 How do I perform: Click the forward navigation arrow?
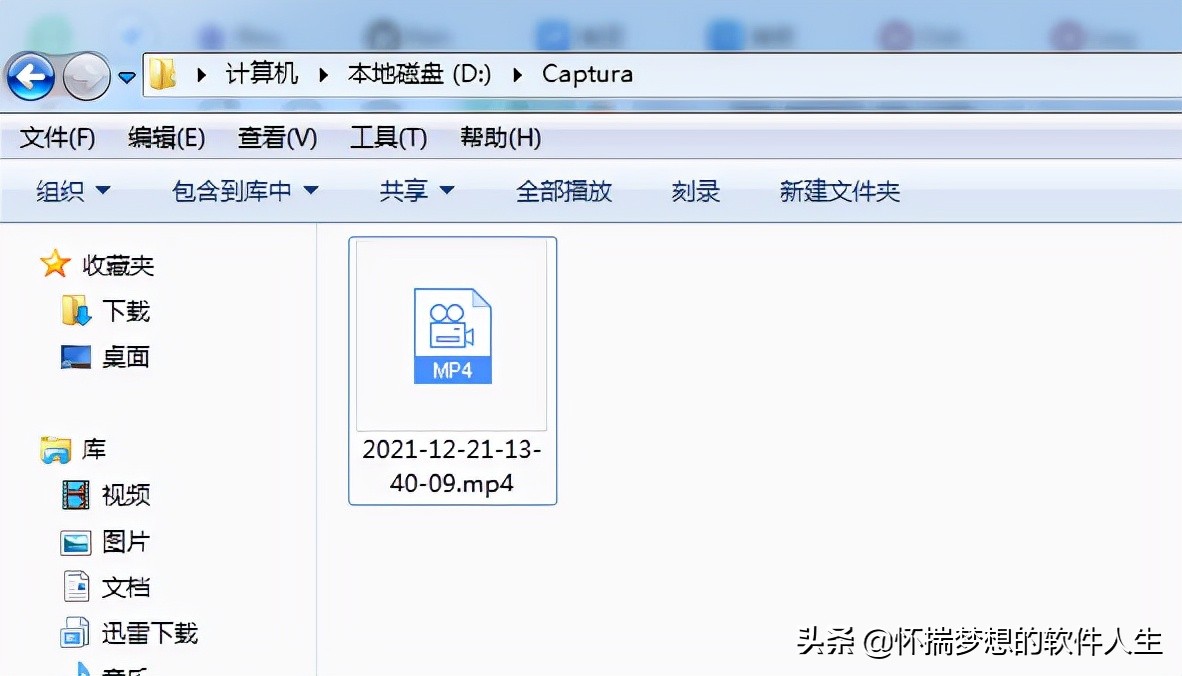pyautogui.click(x=85, y=75)
